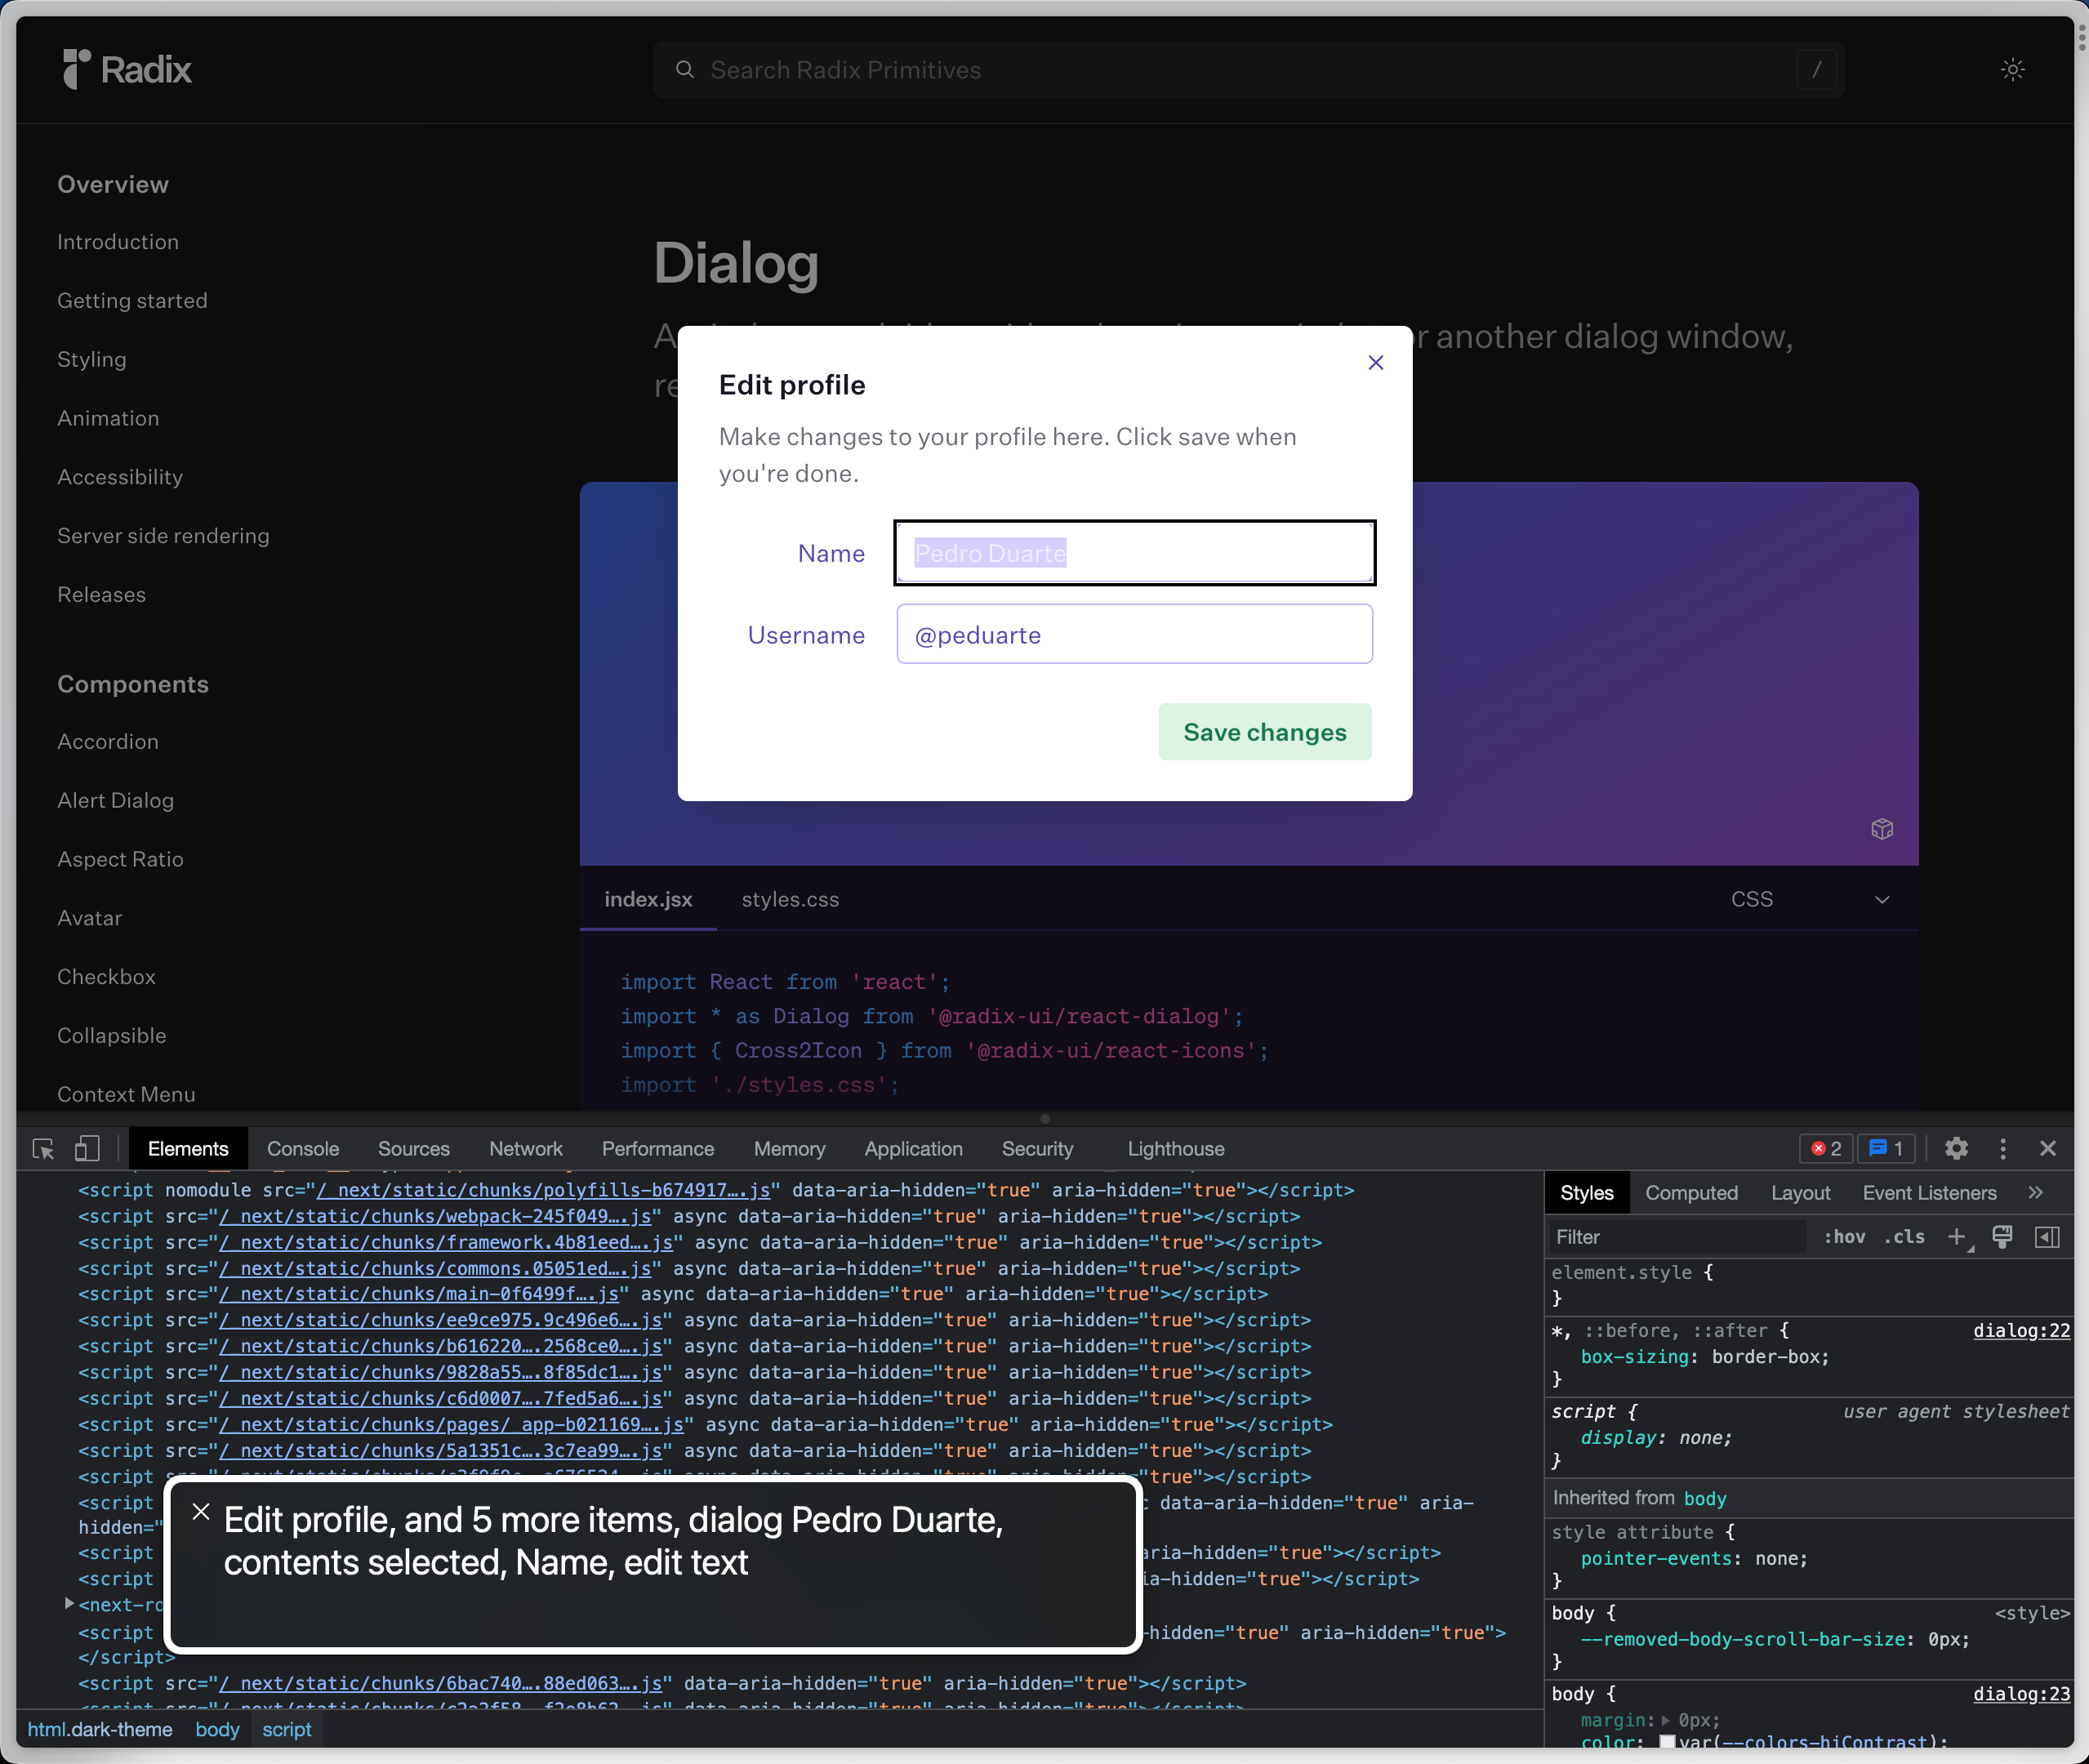The height and width of the screenshot is (1764, 2089).
Task: Open the issues counter indicator
Action: click(1886, 1148)
